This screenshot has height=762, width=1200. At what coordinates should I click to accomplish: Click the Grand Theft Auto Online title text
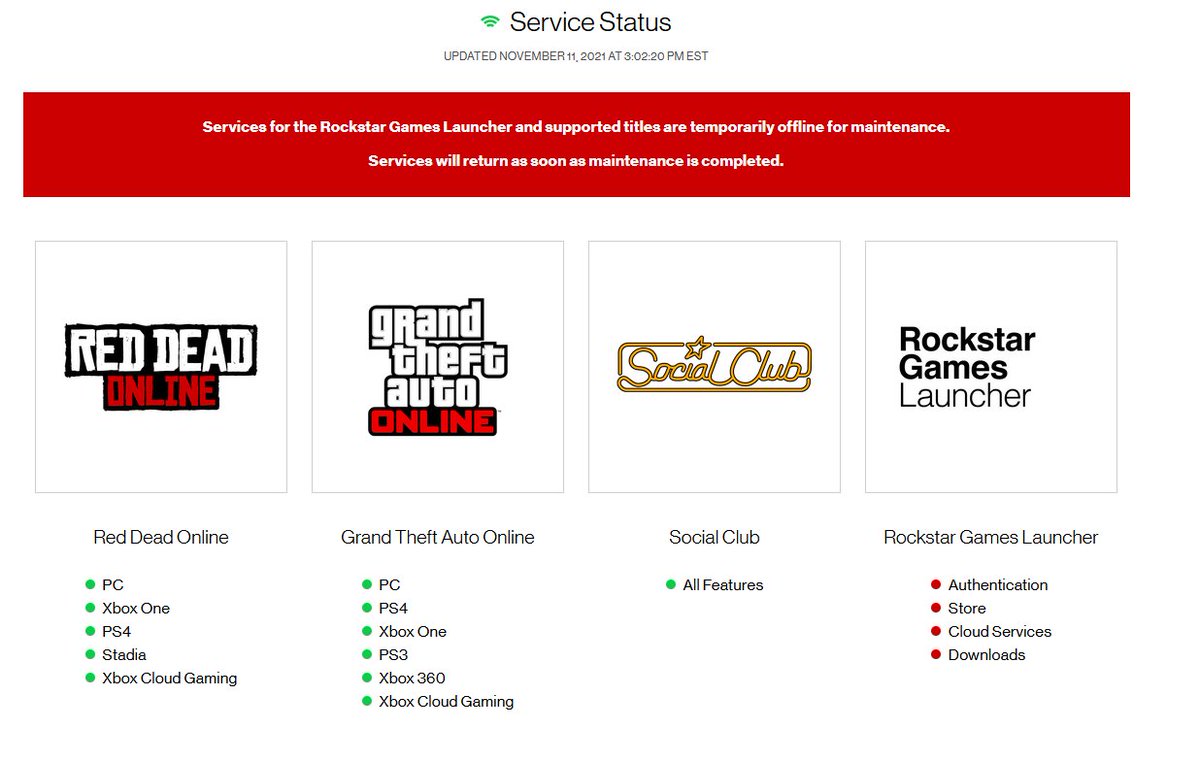(x=438, y=537)
